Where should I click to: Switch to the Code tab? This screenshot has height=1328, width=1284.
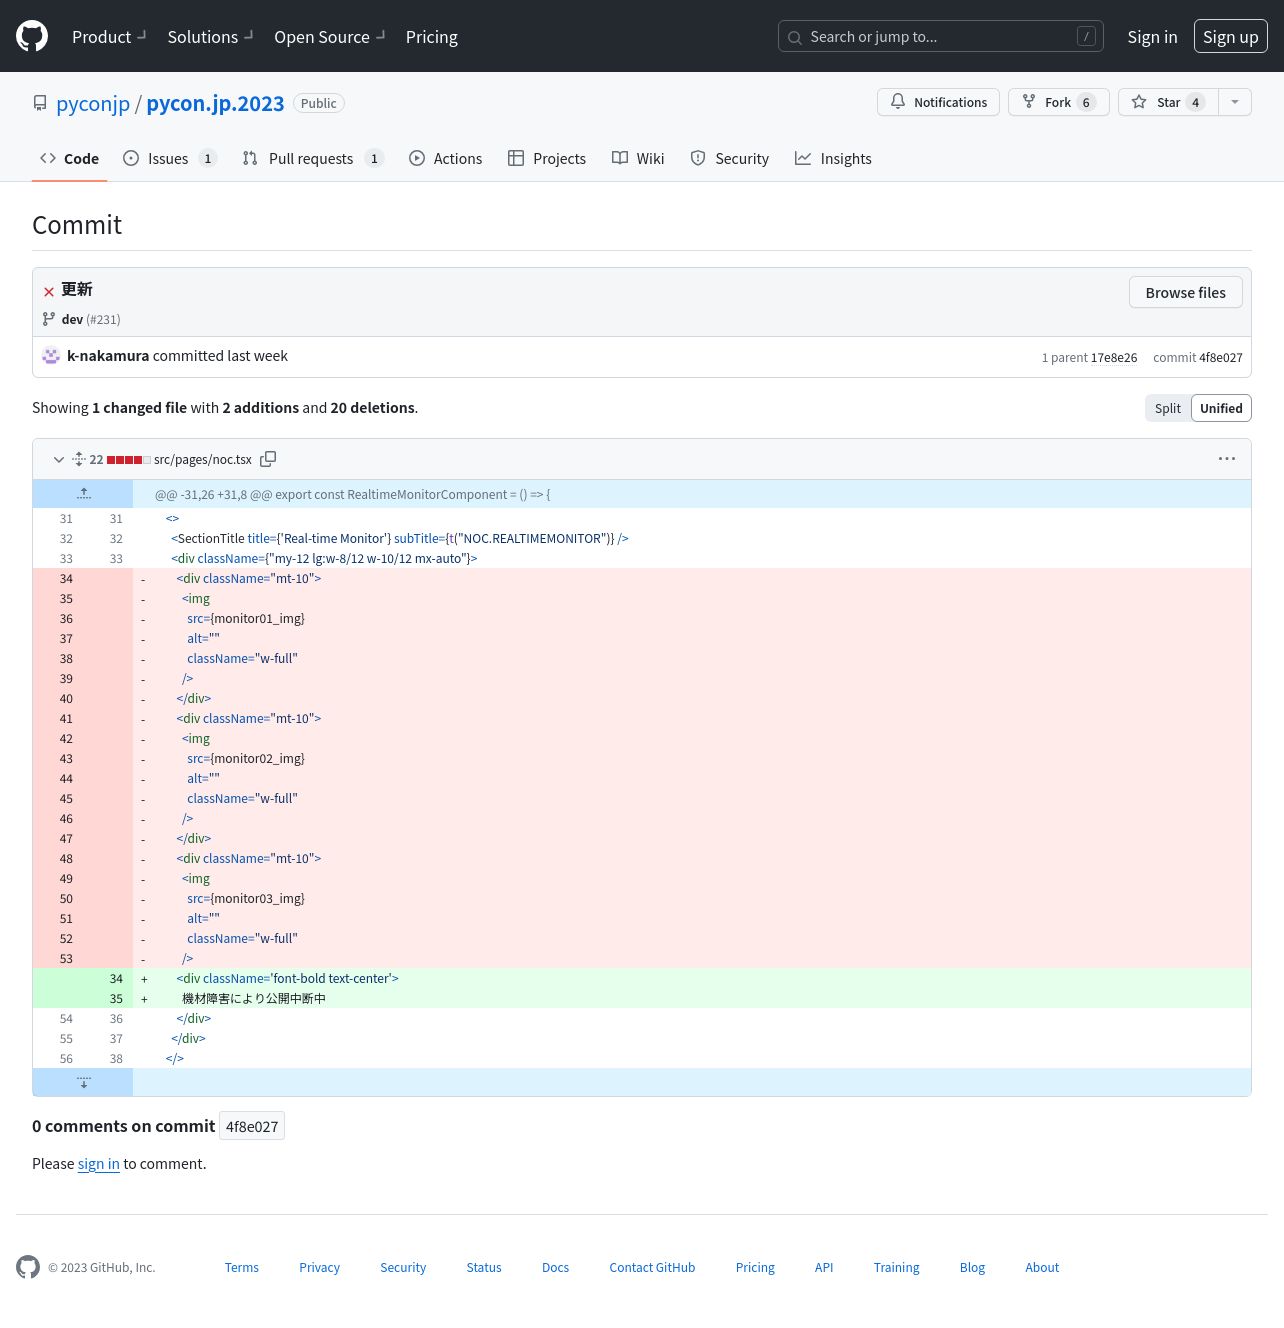(x=69, y=158)
